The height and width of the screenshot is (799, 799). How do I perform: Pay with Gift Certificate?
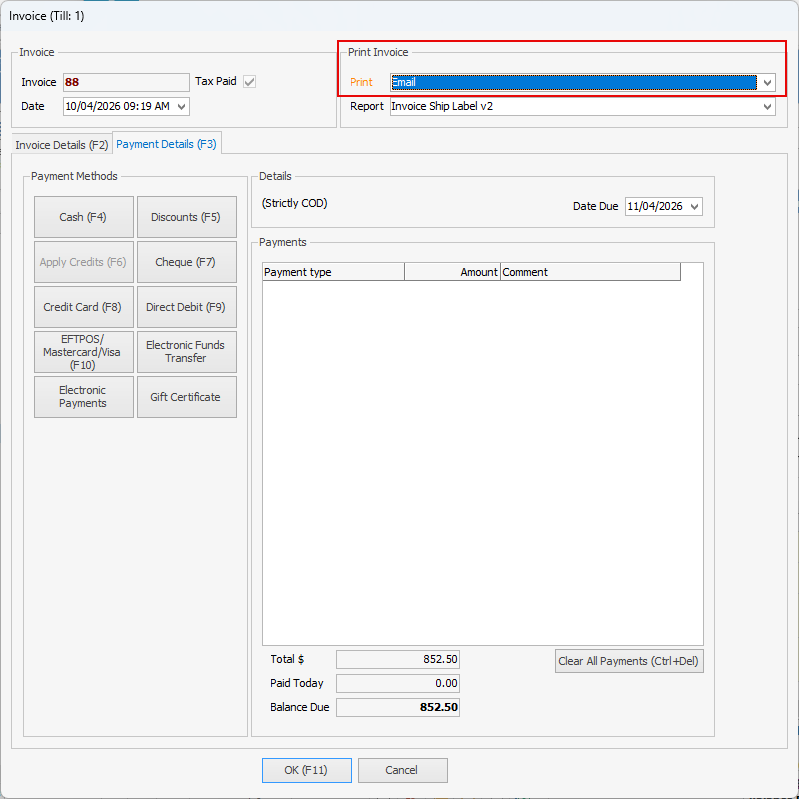click(x=186, y=397)
